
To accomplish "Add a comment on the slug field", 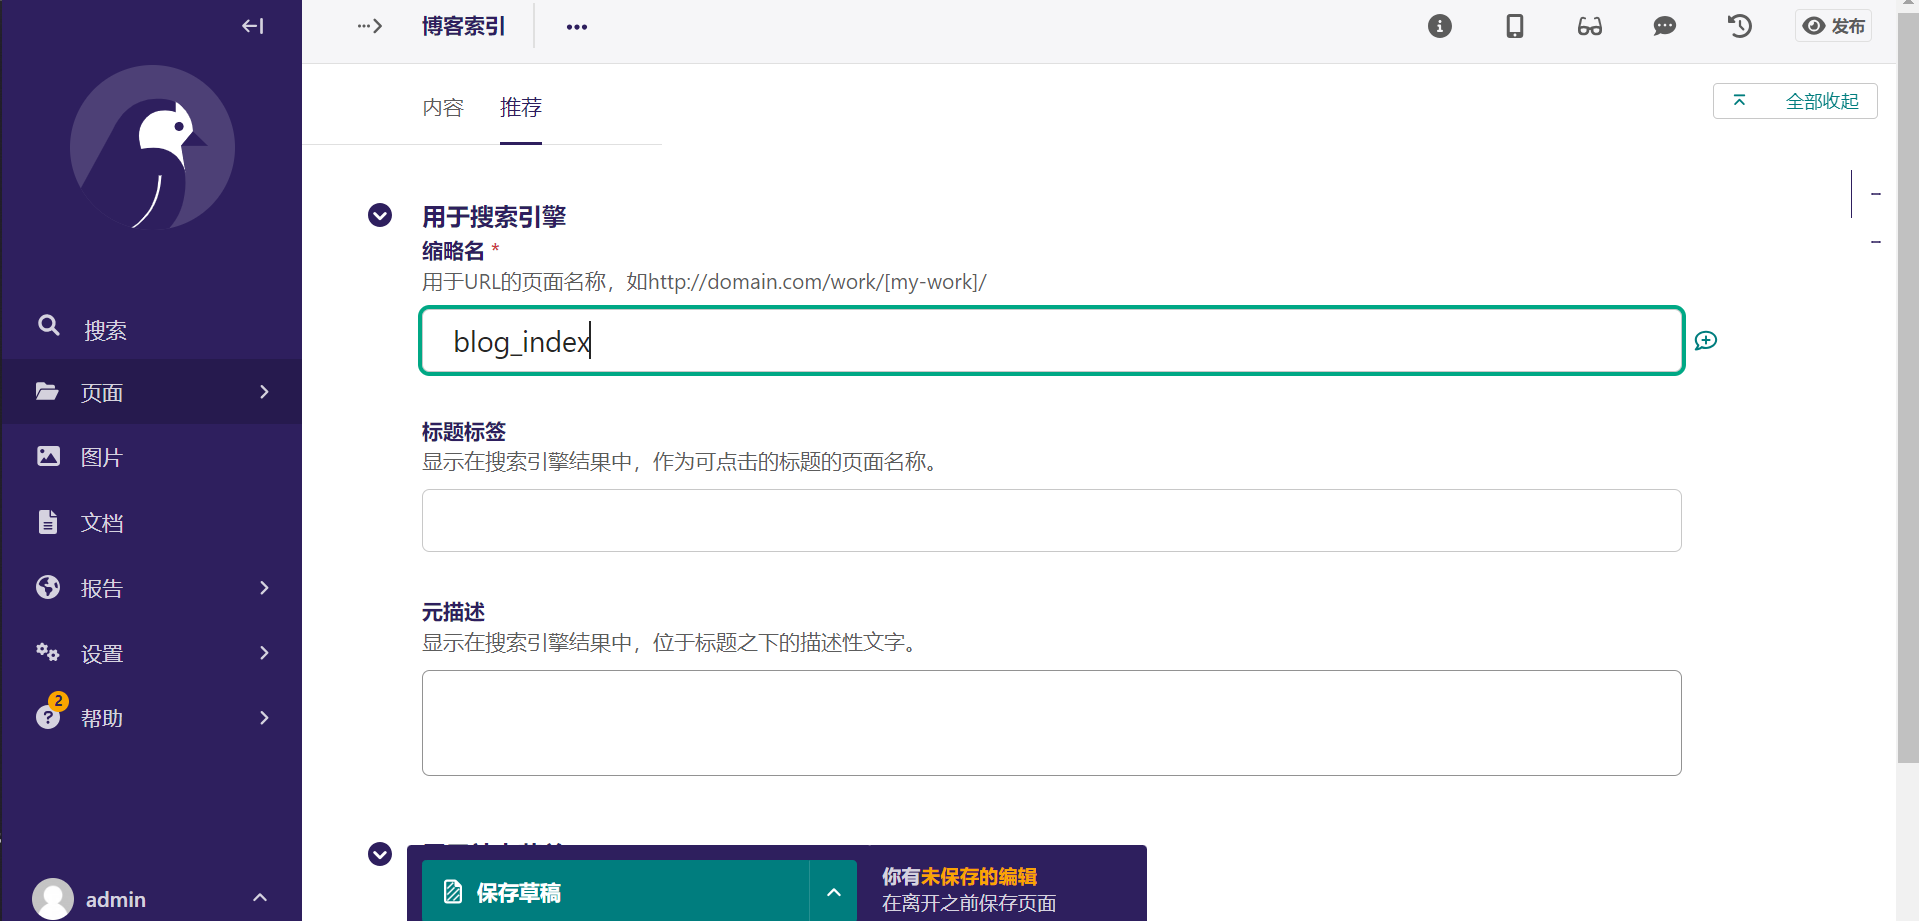I will 1706,341.
